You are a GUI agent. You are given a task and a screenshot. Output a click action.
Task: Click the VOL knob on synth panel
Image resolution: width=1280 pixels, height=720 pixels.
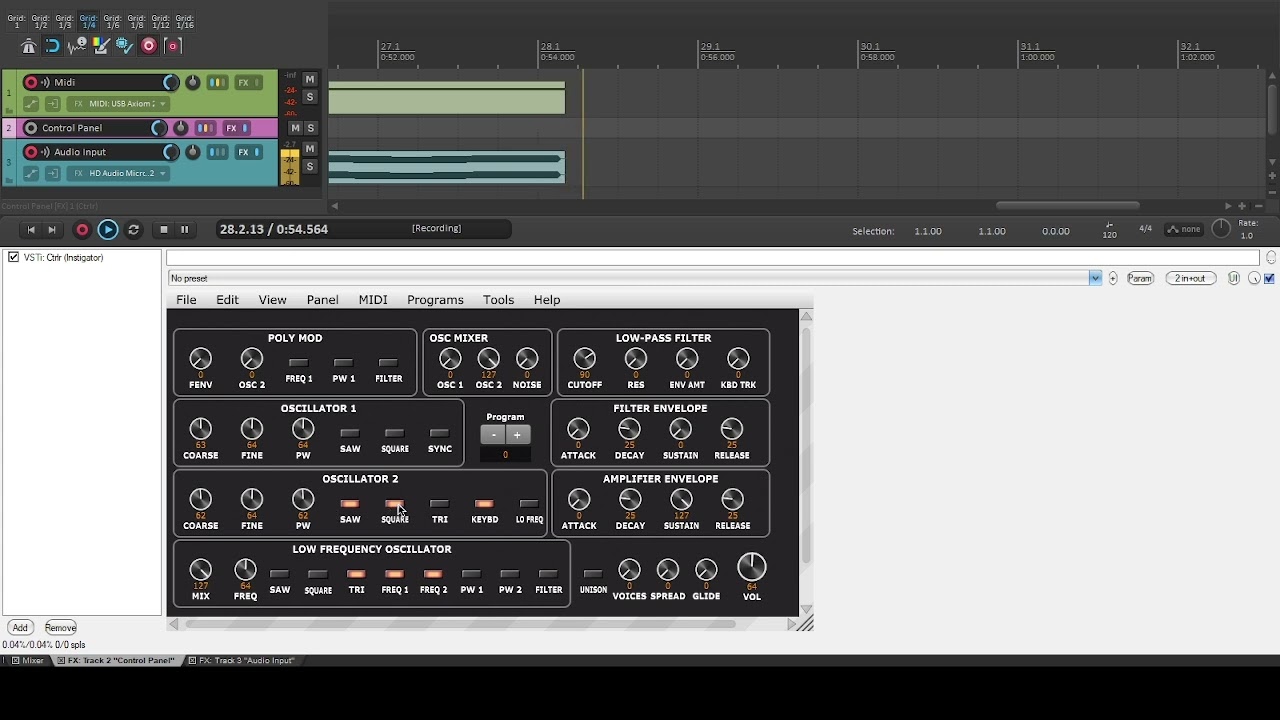pos(751,568)
